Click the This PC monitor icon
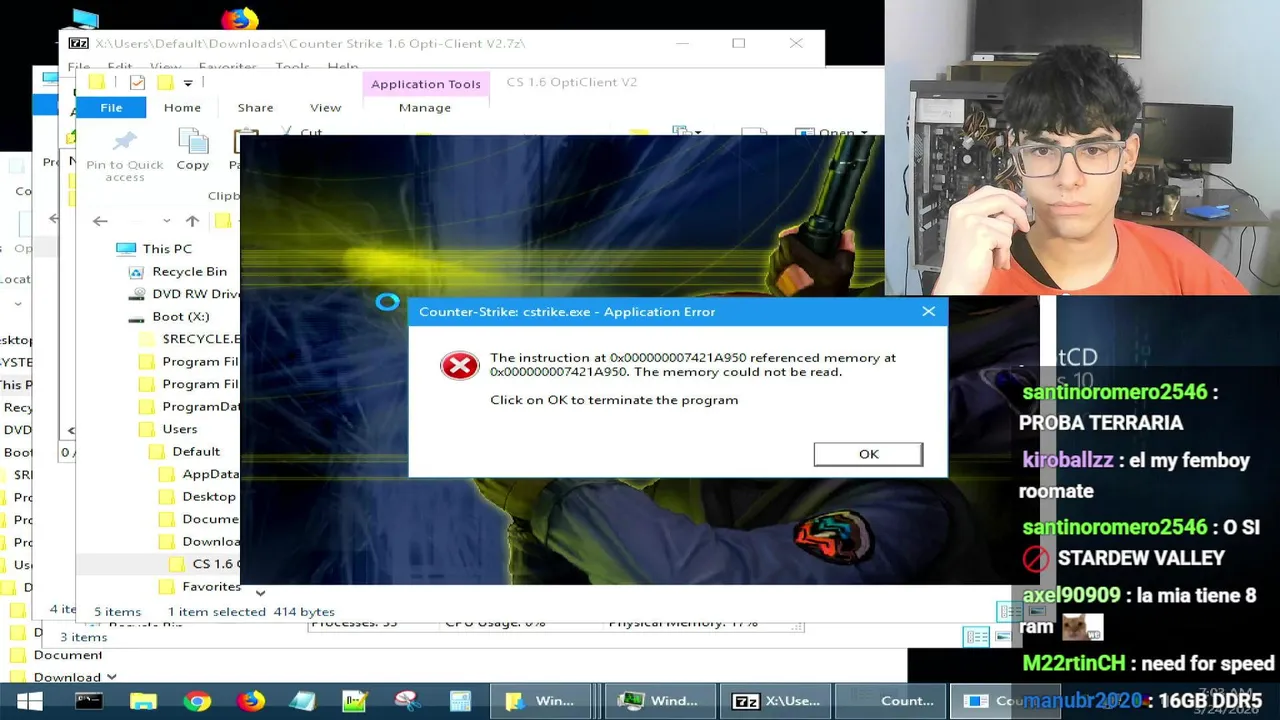 click(x=126, y=249)
